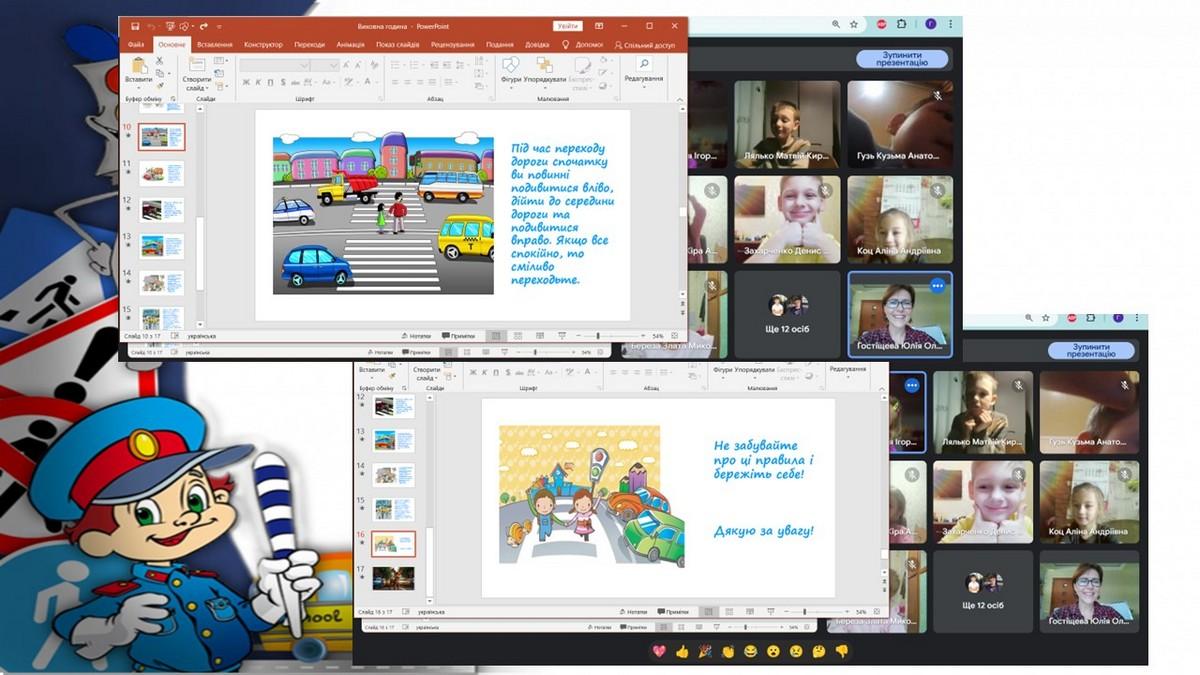Decrease font size with the smaller A icon
The width and height of the screenshot is (1200, 675).
point(360,65)
